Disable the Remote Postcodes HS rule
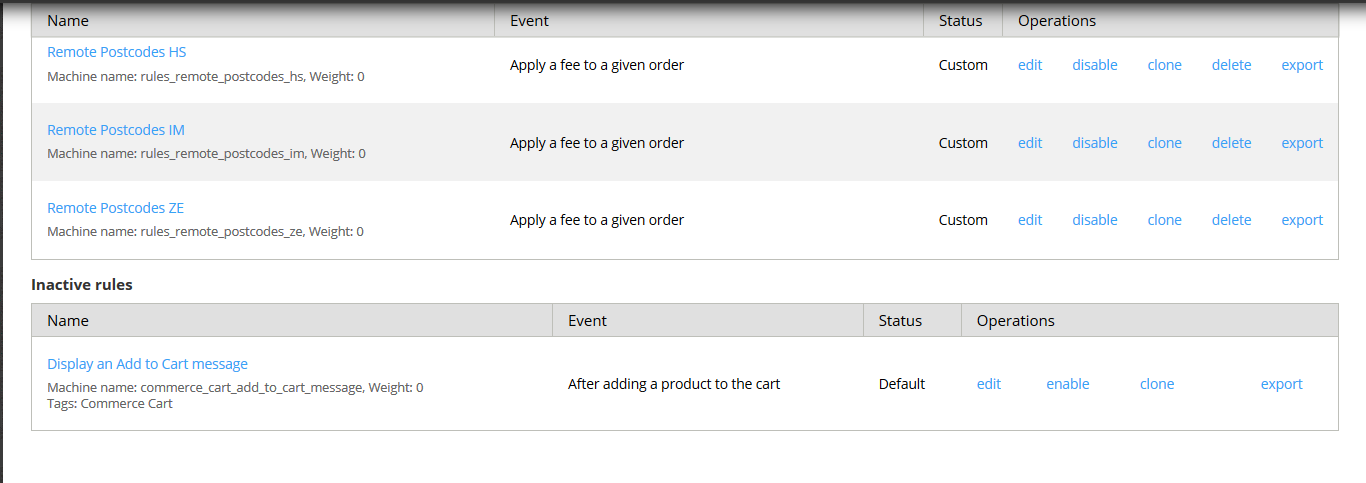Image resolution: width=1366 pixels, height=483 pixels. pyautogui.click(x=1095, y=65)
